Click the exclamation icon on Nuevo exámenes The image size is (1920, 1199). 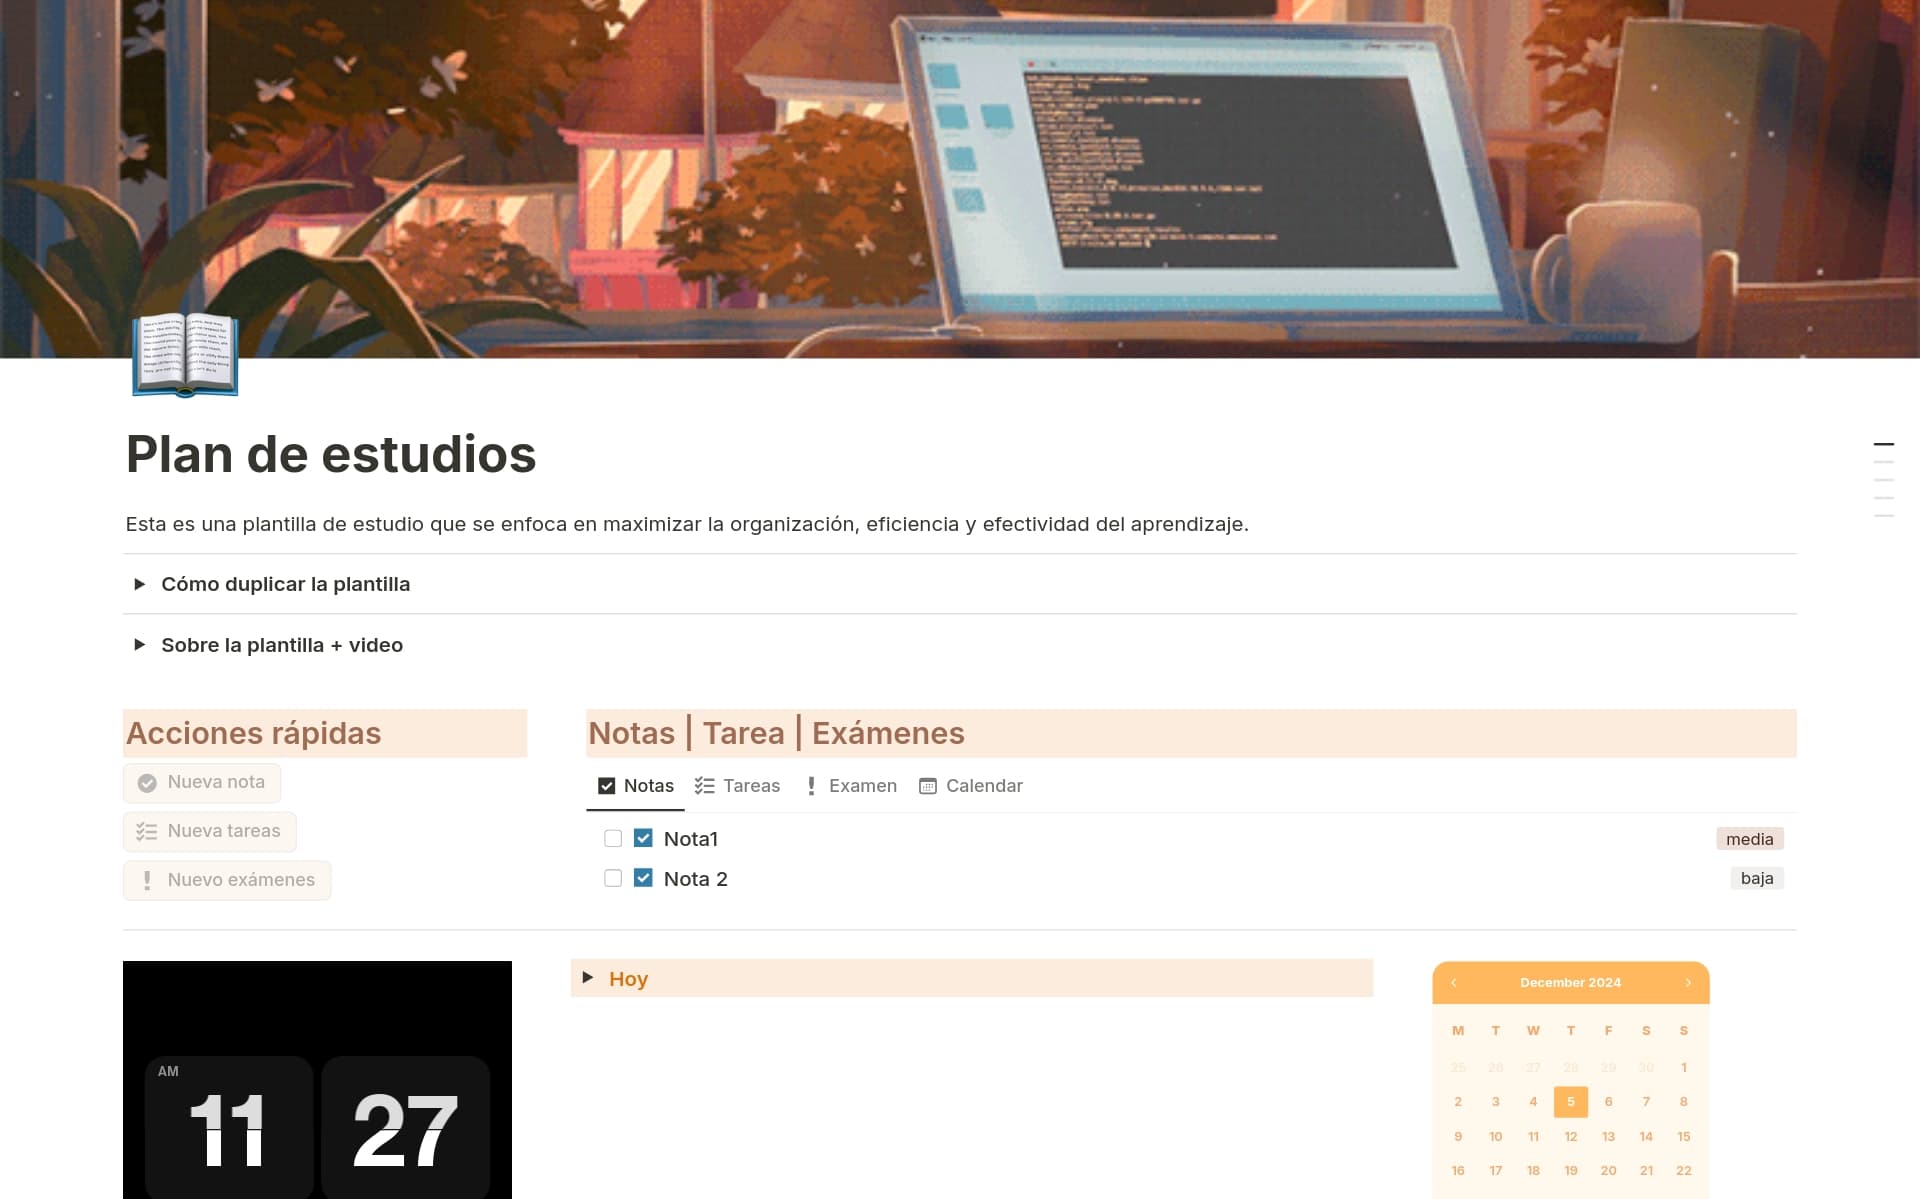coord(147,880)
